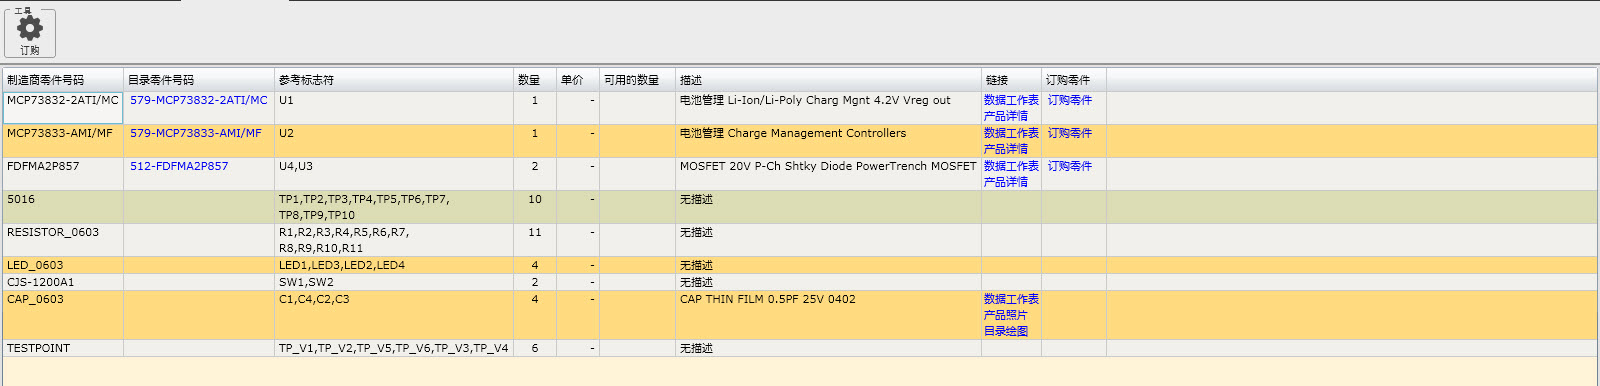
Task: Click 订购零件 link for FDFMA2P857 row
Action: [1069, 166]
